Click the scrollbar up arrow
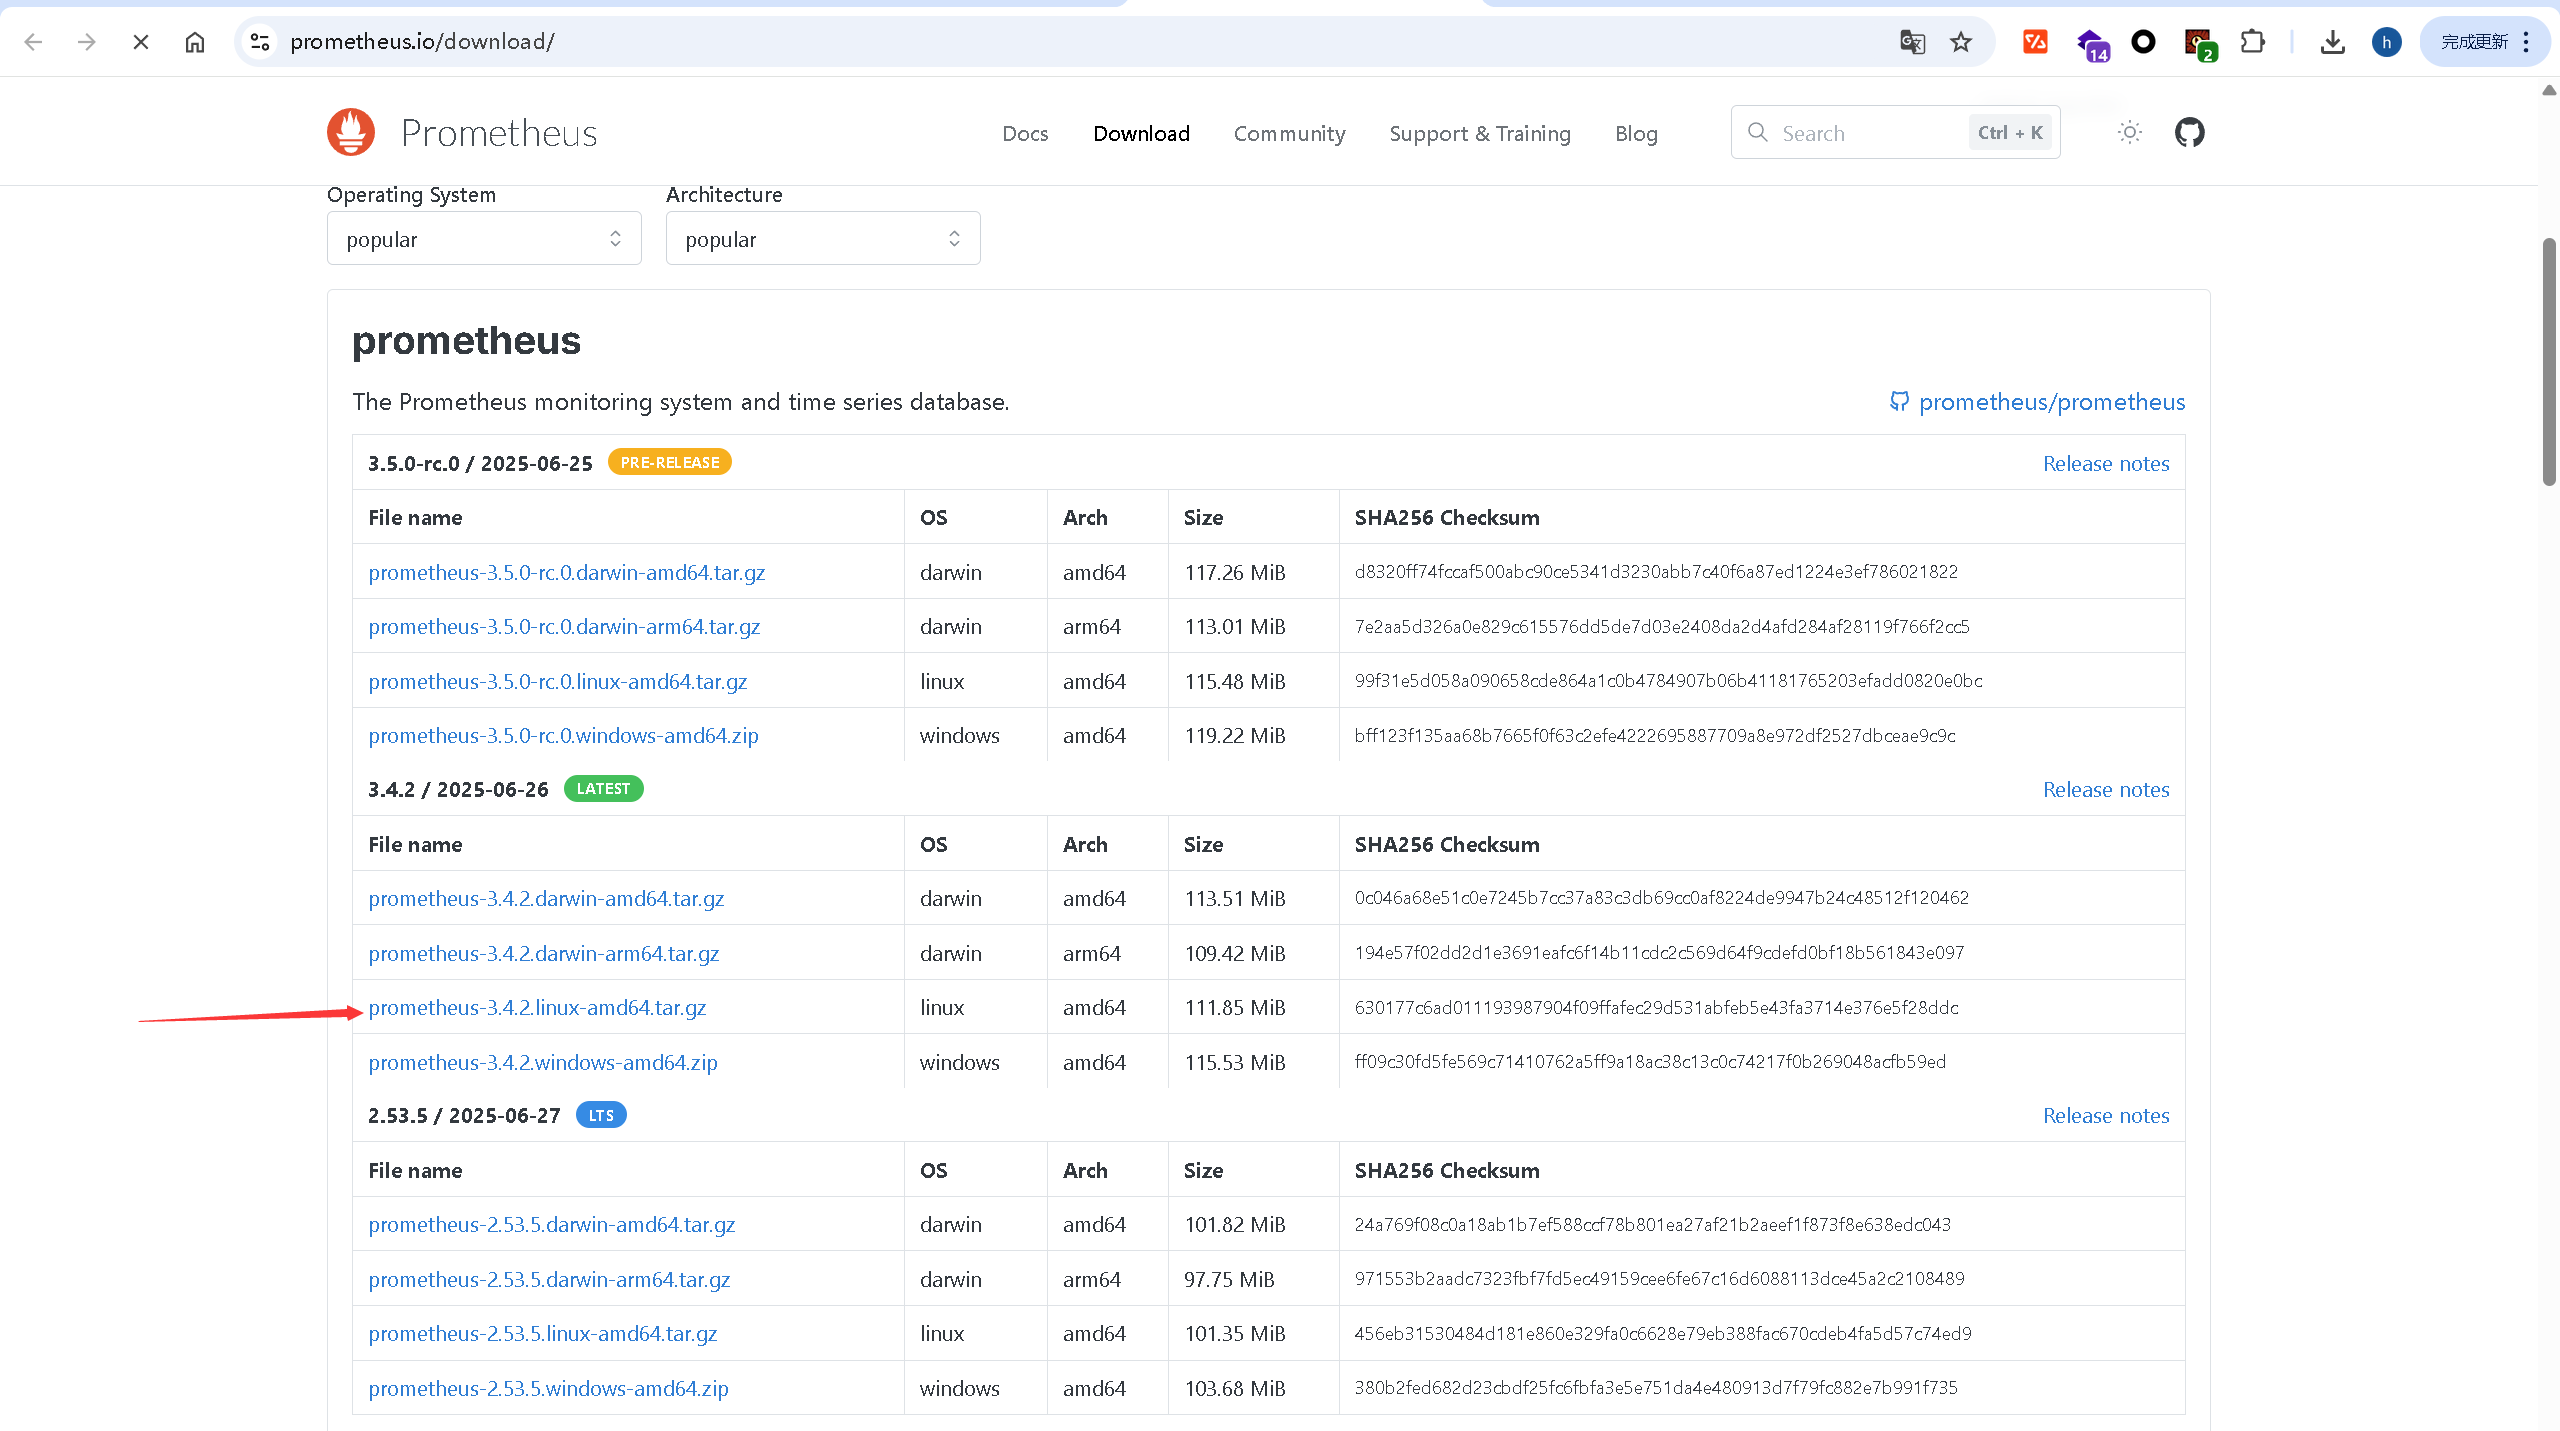 click(x=2549, y=90)
